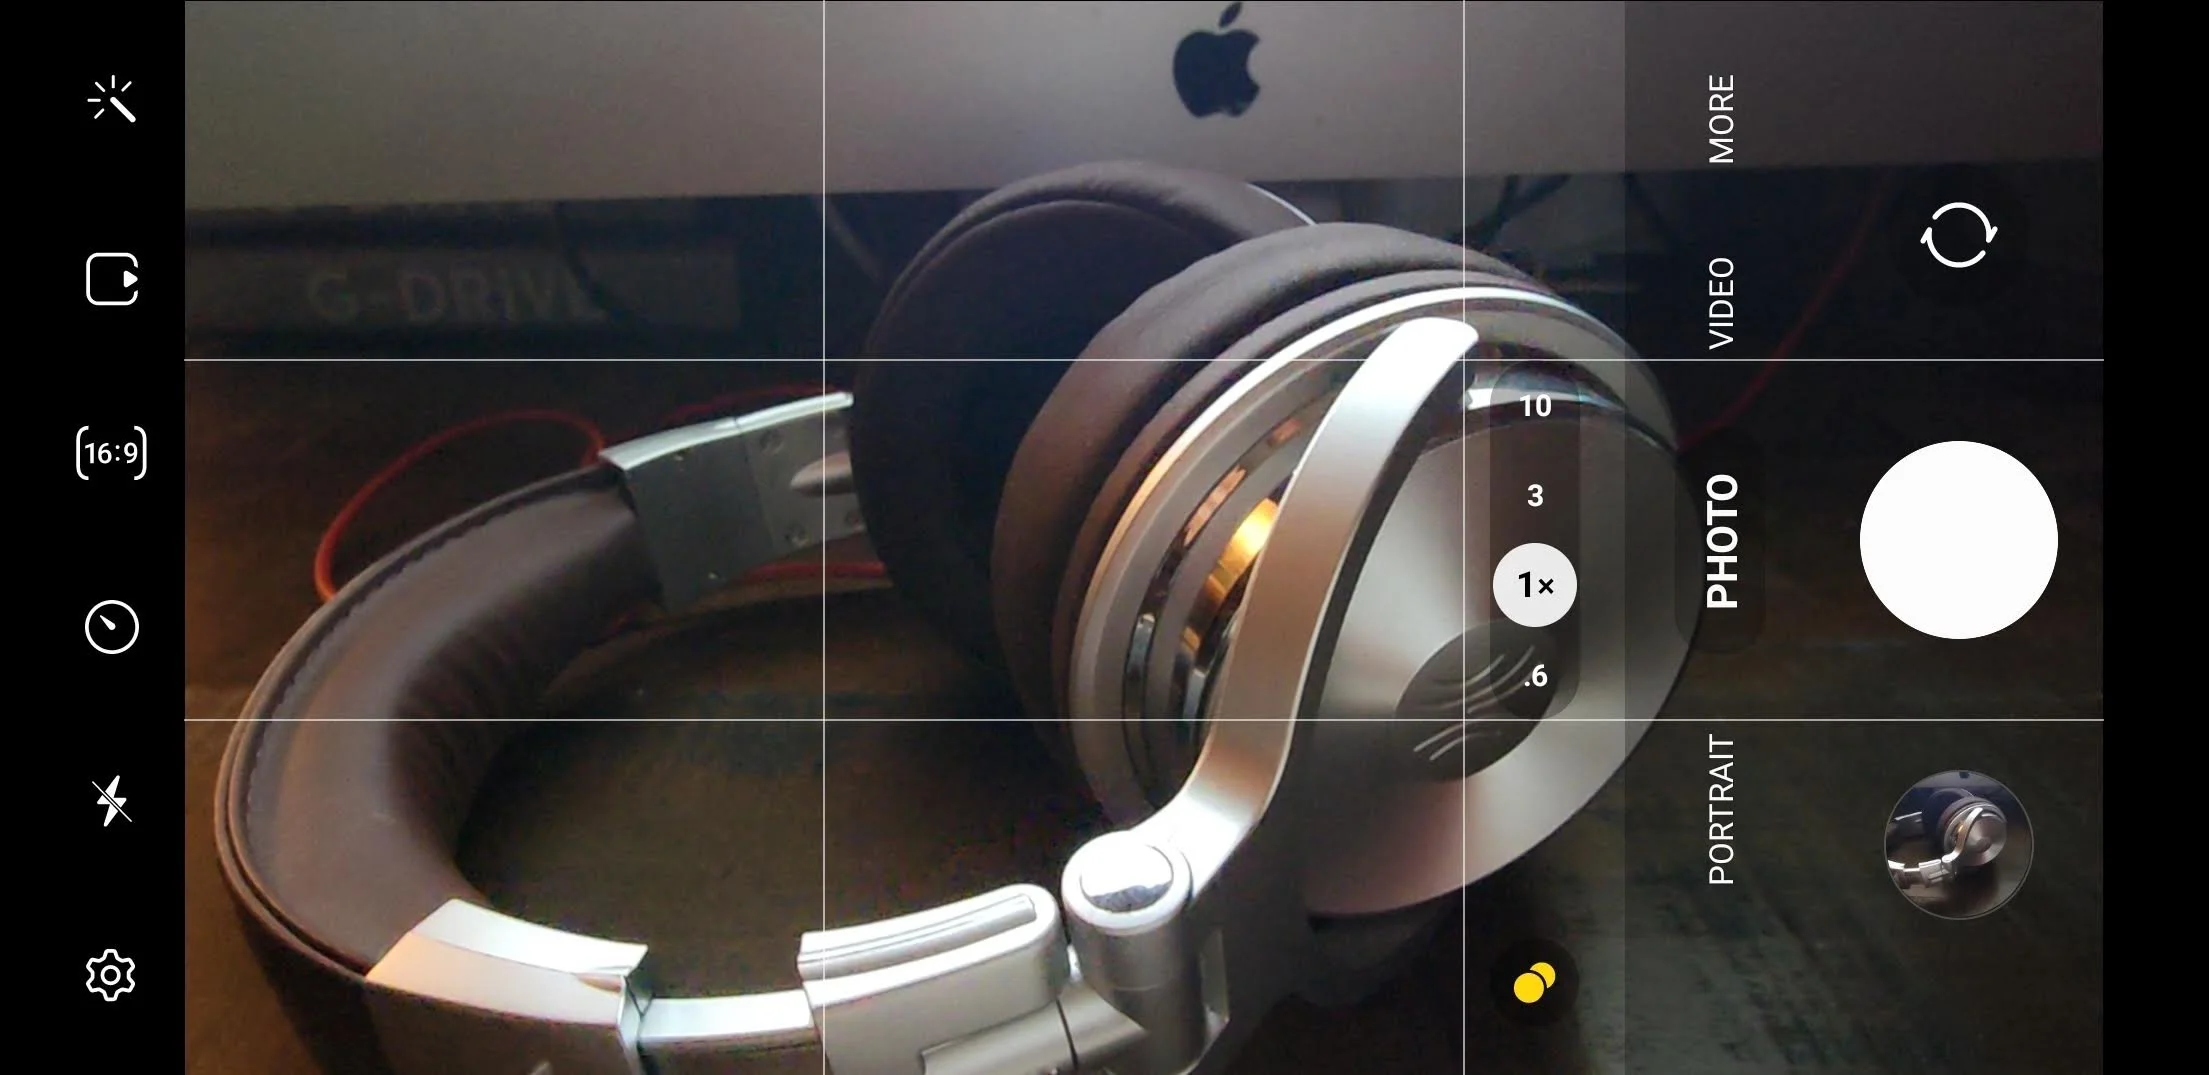Toggle the motion photo icon
Viewport: 2209px width, 1075px height.
point(111,278)
